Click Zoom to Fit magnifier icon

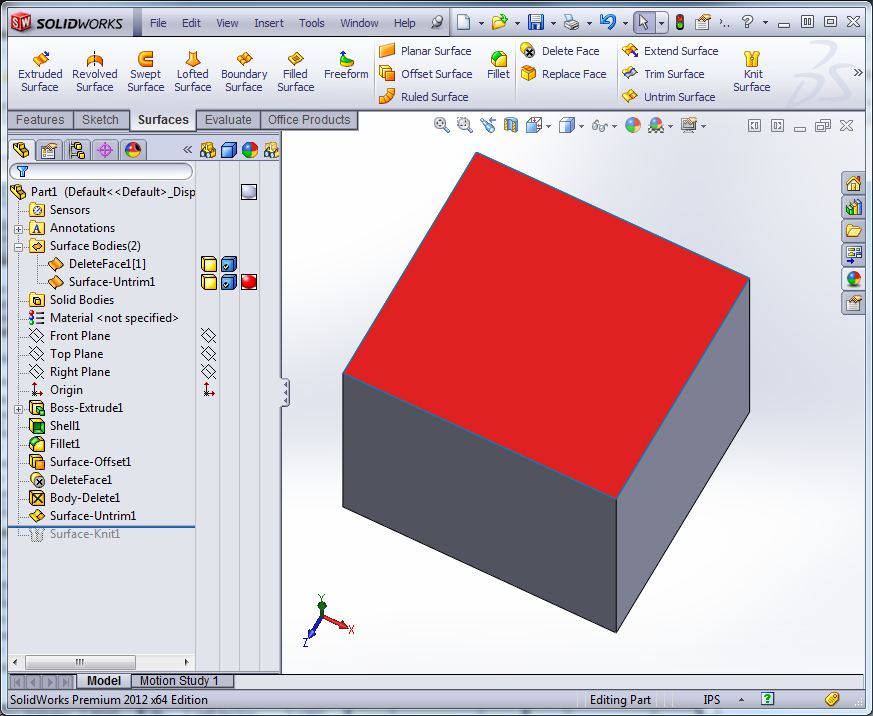(x=442, y=125)
